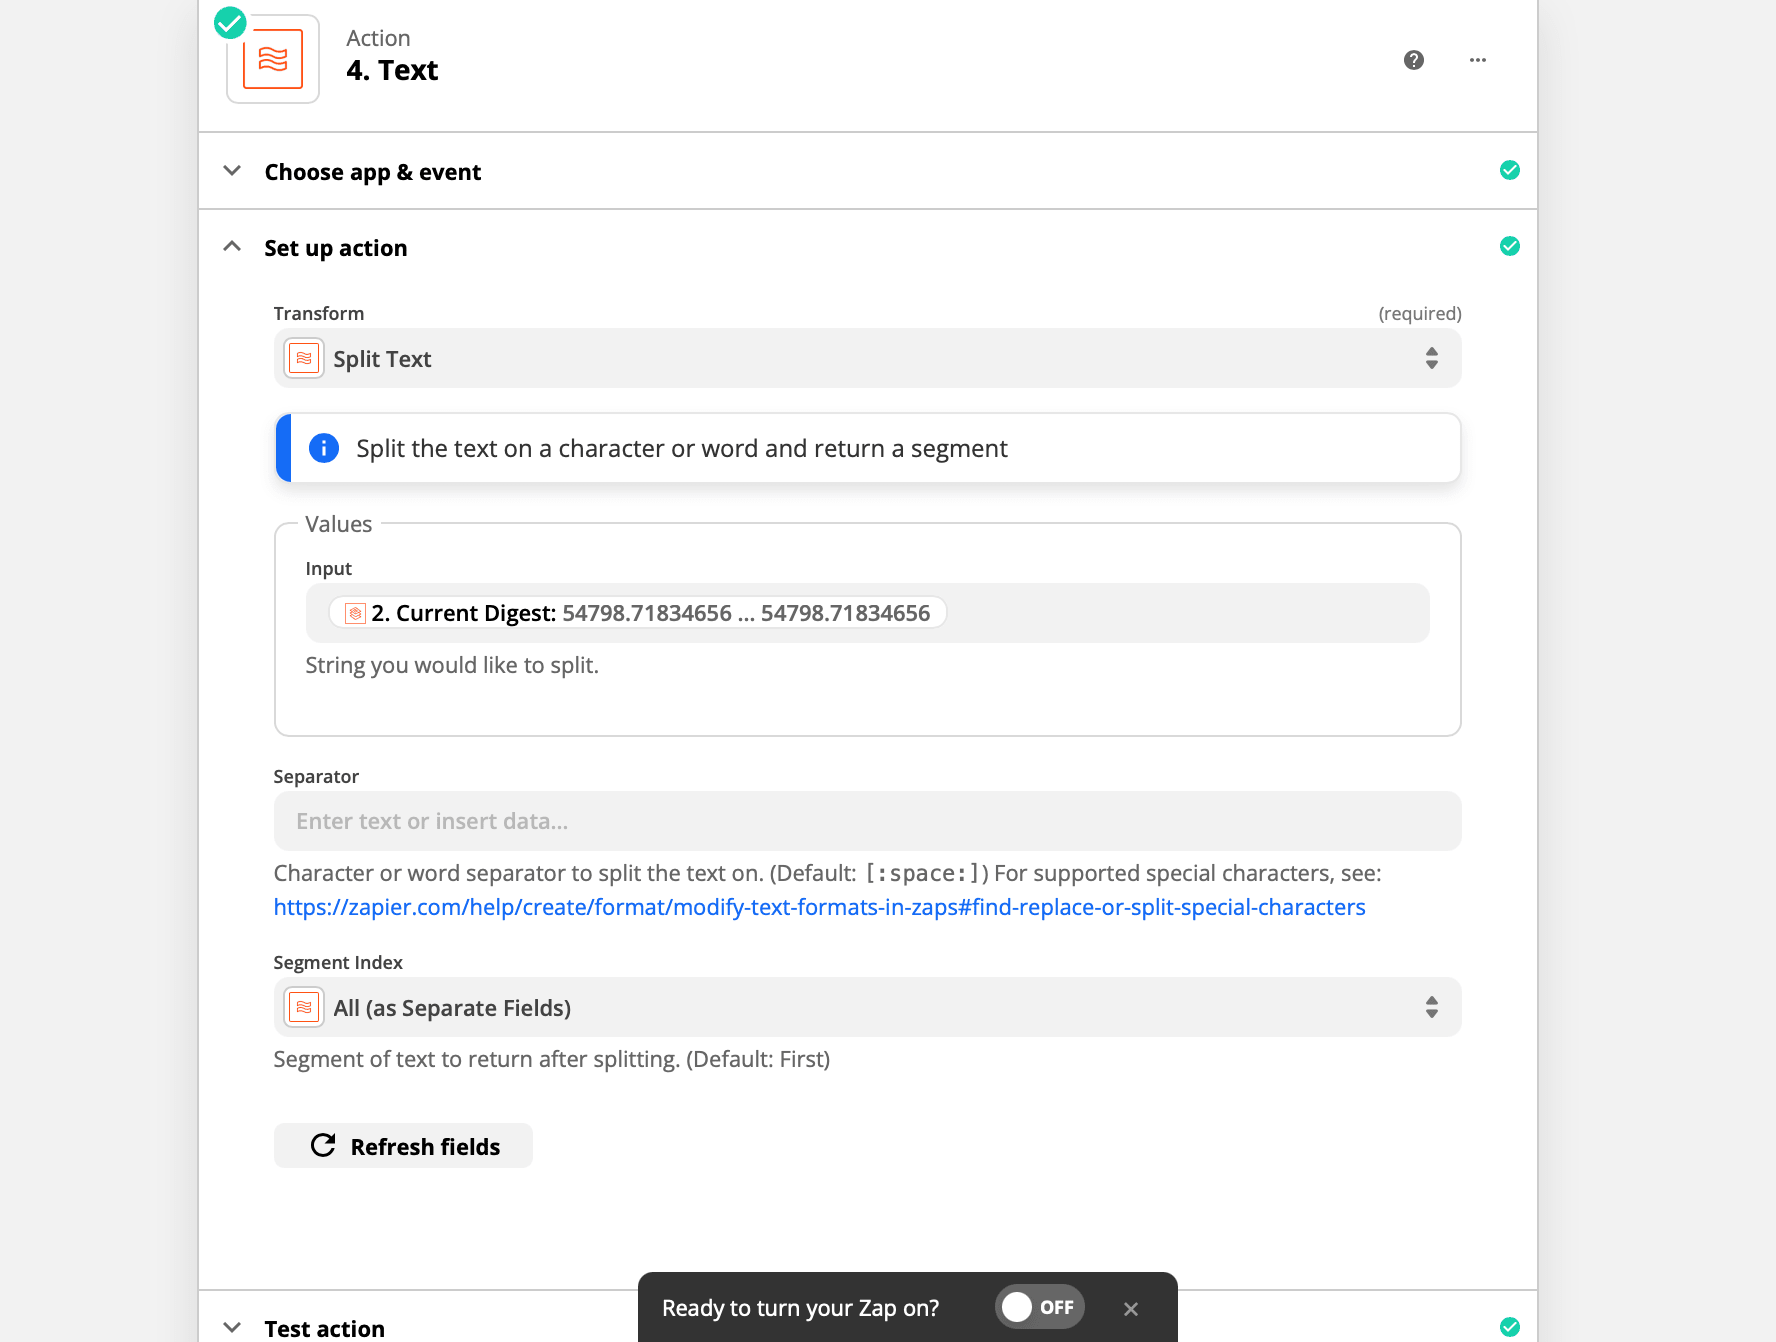Click the green checkmark beside Set up action

[x=1509, y=247]
